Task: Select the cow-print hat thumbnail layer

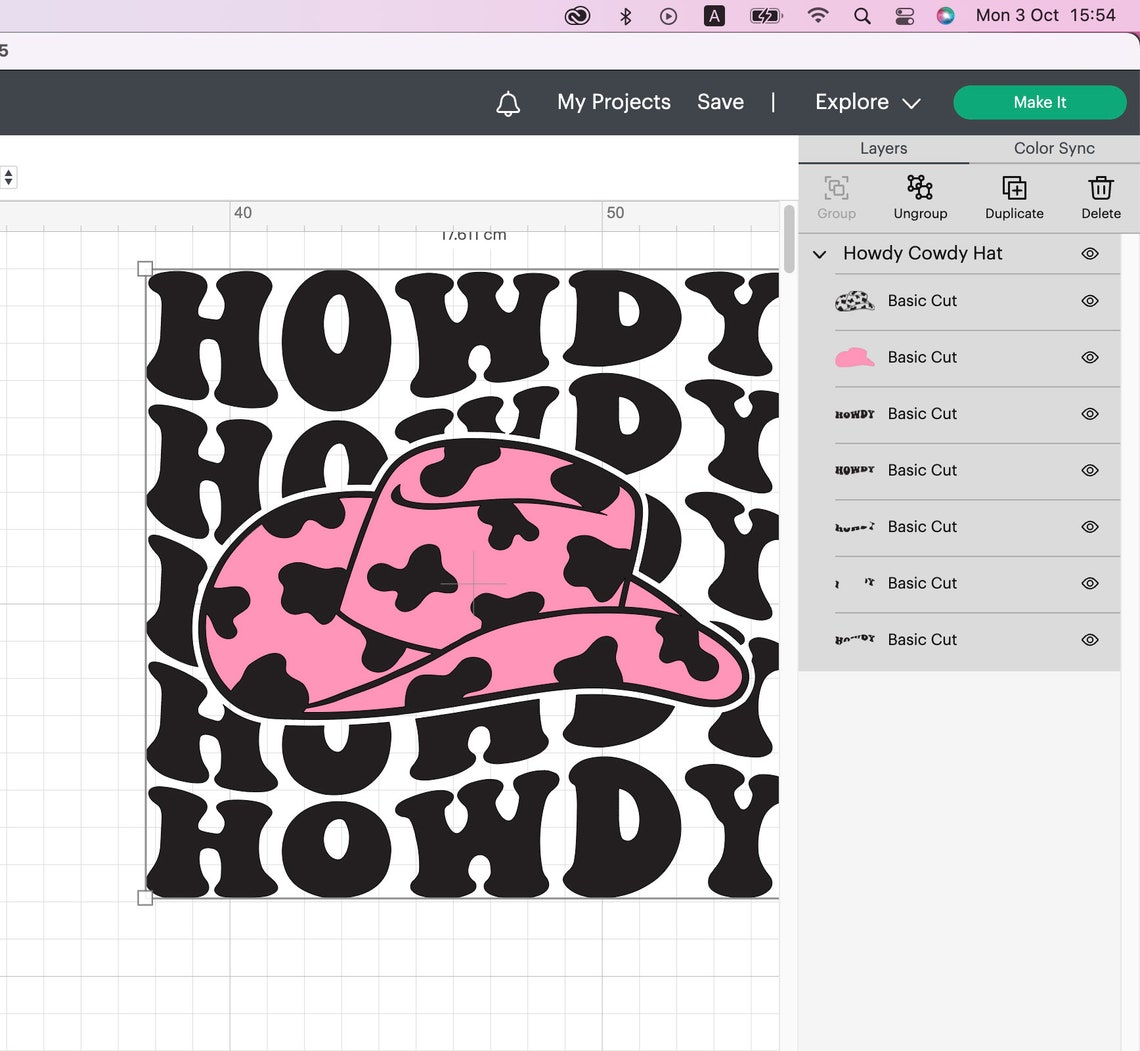Action: pyautogui.click(x=854, y=300)
